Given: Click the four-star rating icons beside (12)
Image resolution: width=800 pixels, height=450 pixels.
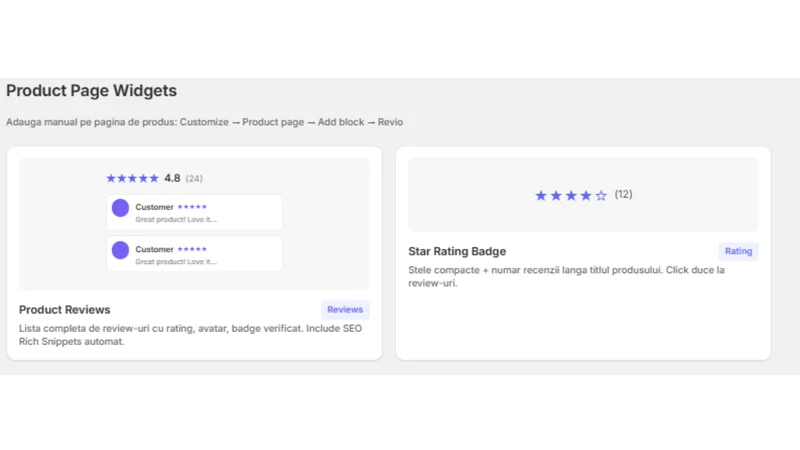Looking at the screenshot, I should tap(571, 195).
